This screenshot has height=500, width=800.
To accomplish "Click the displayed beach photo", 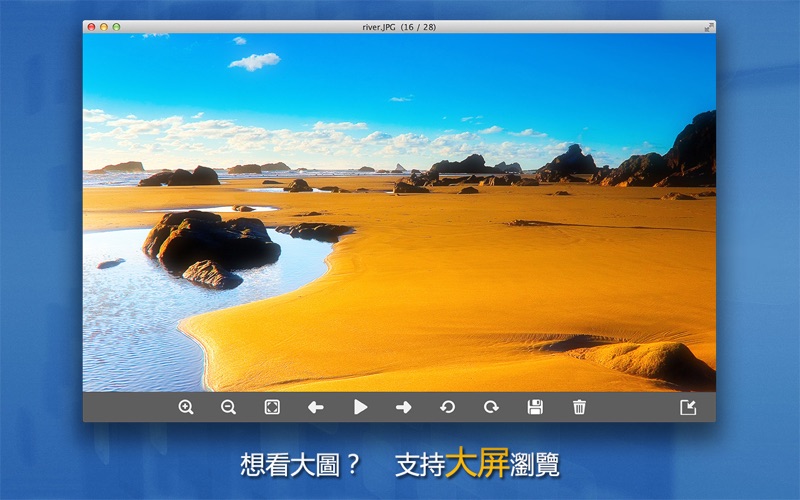I will [x=399, y=213].
